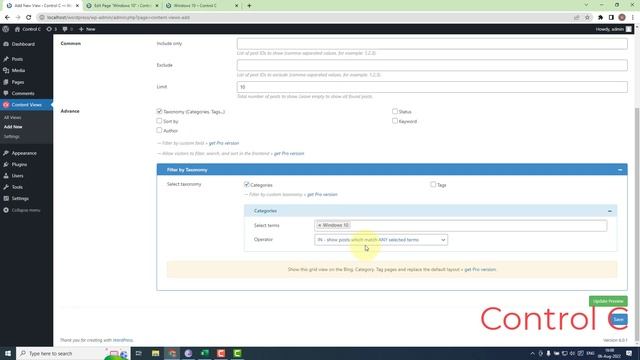Open browser extensions puzzle icon
This screenshot has height=360, width=640.
(x=600, y=18)
